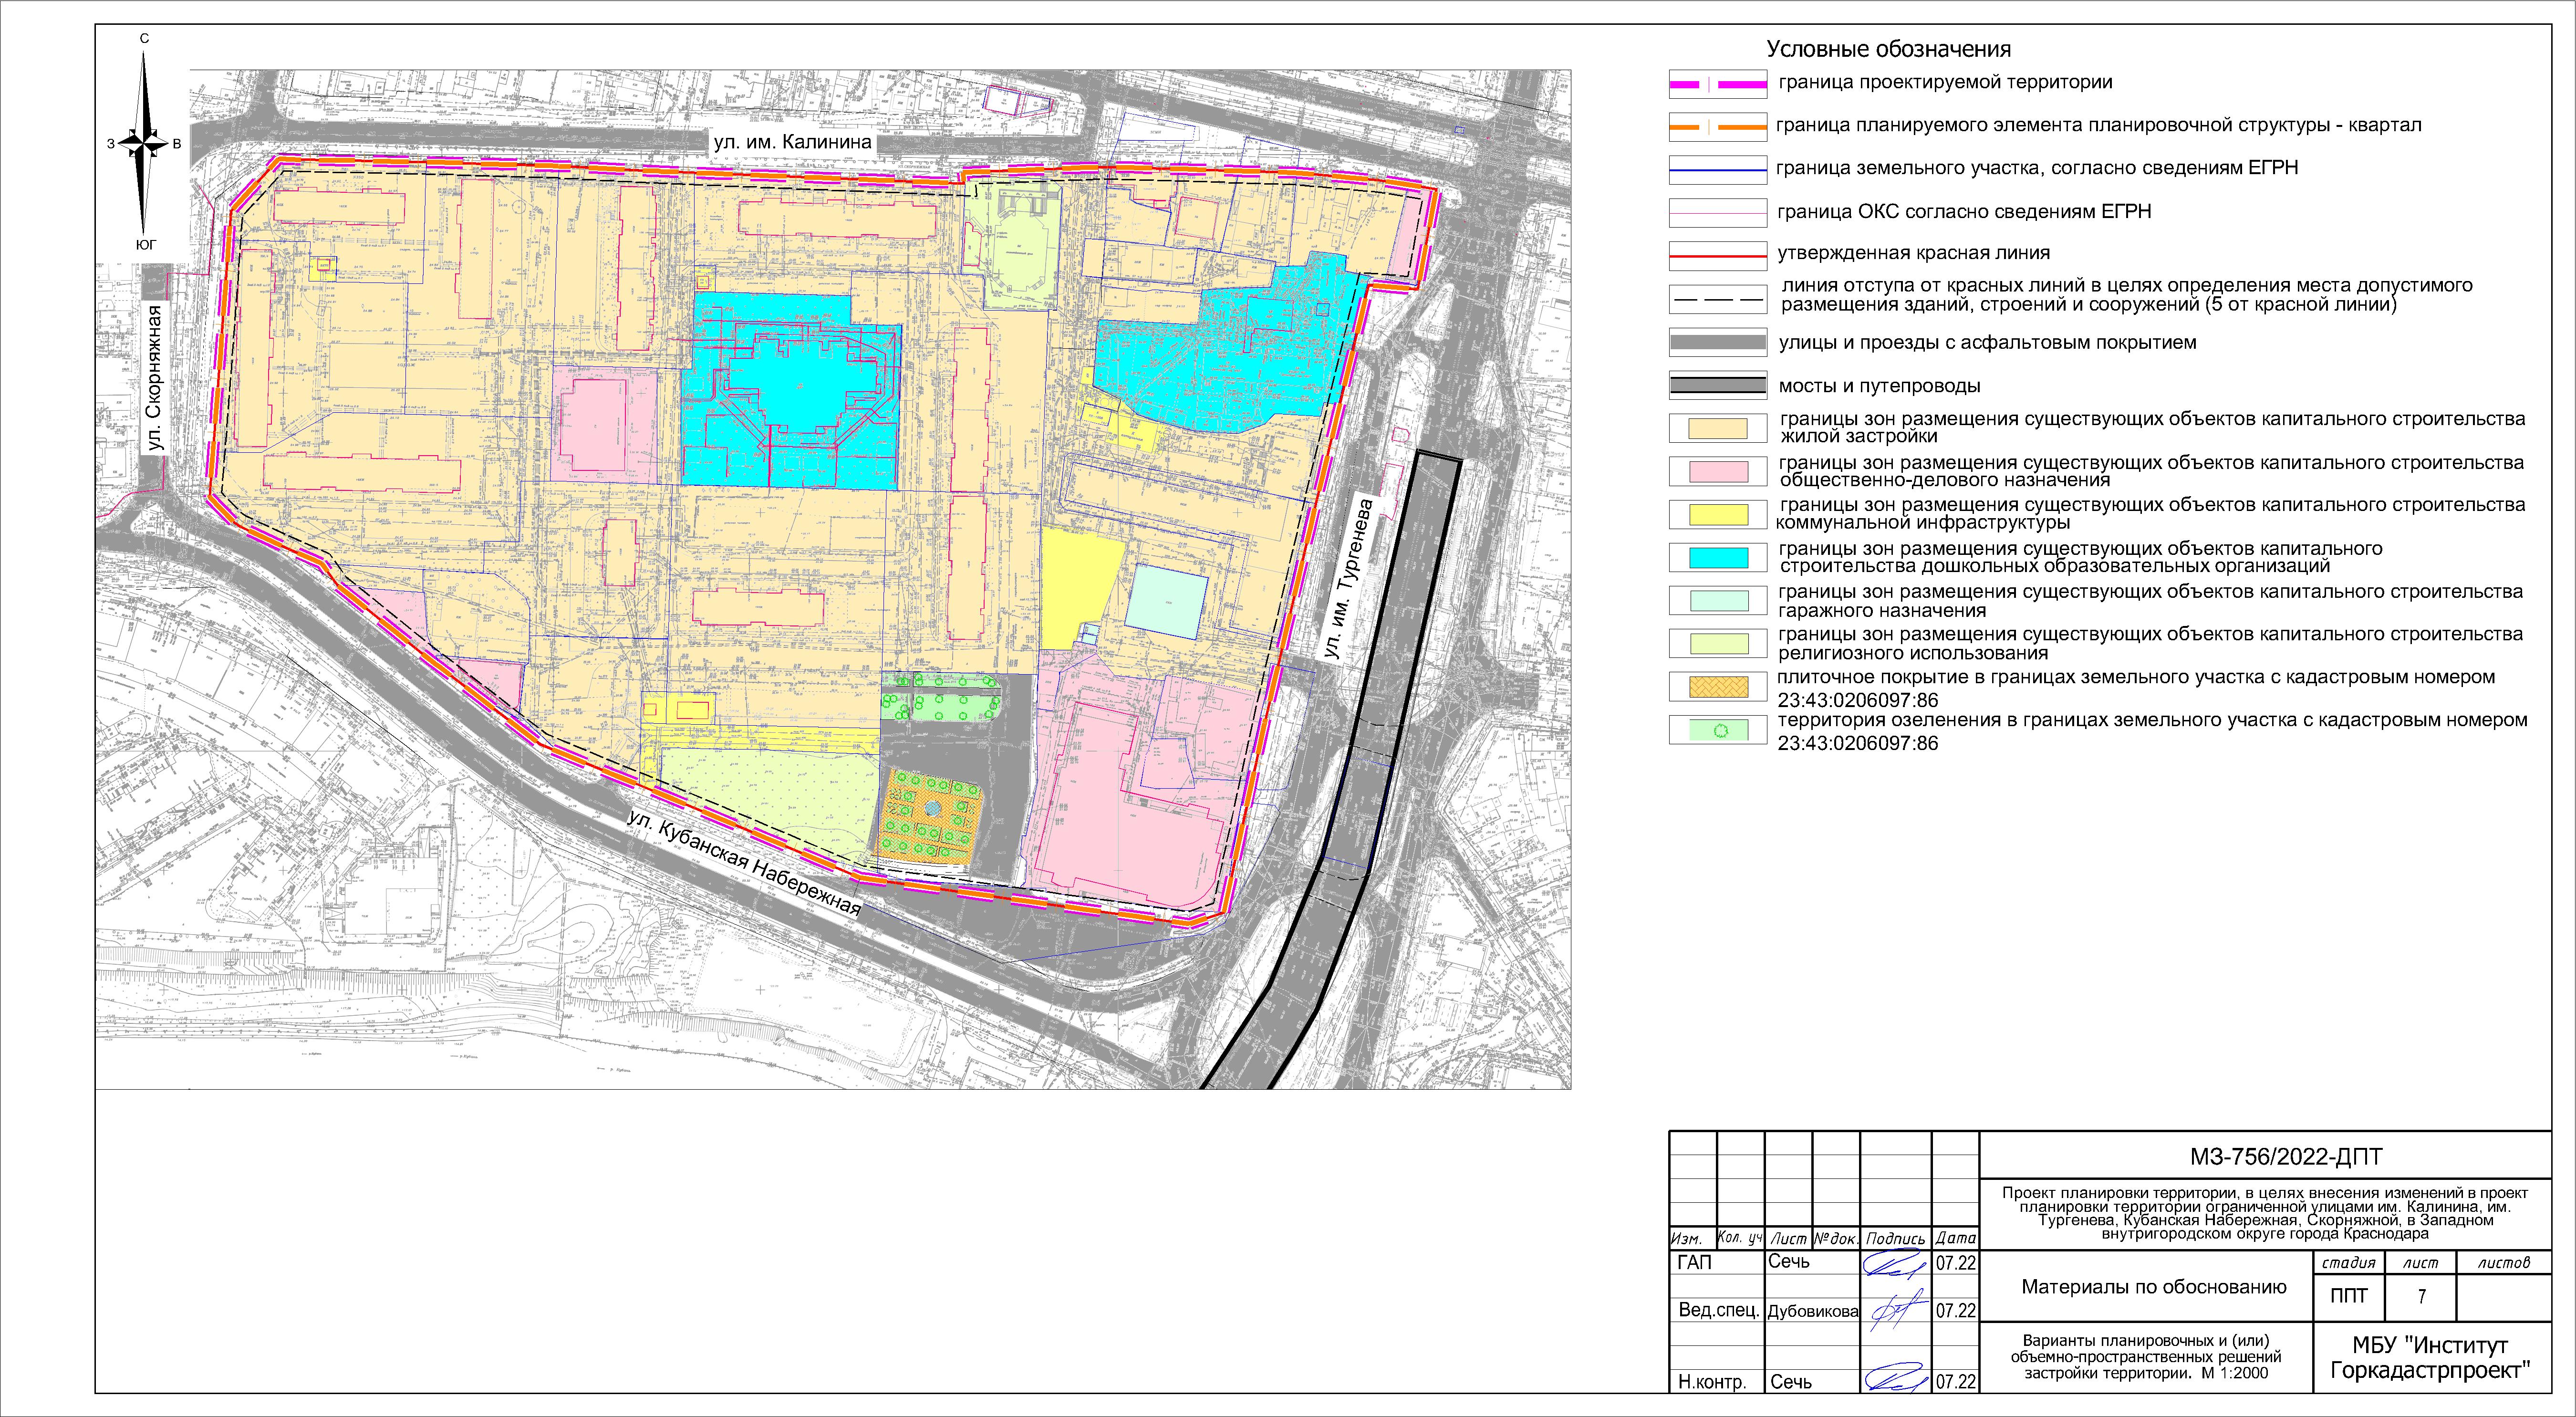Click the 'листов' header cell

[x=2504, y=1262]
